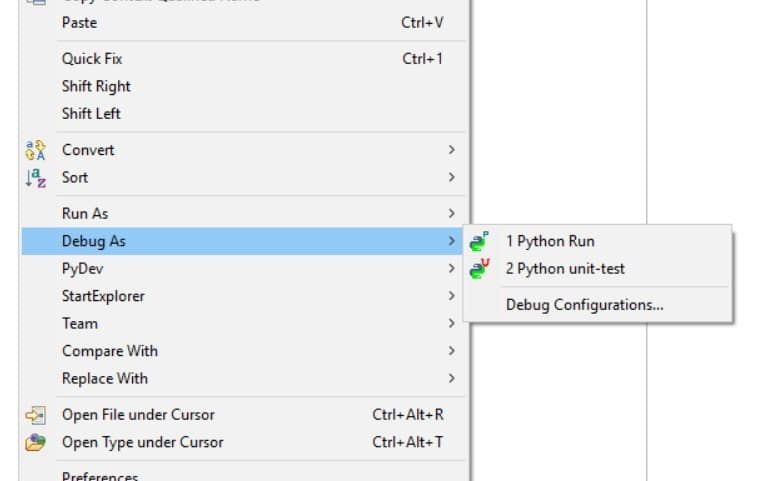Expand the Team submenu arrow
767x481 pixels.
(x=451, y=323)
